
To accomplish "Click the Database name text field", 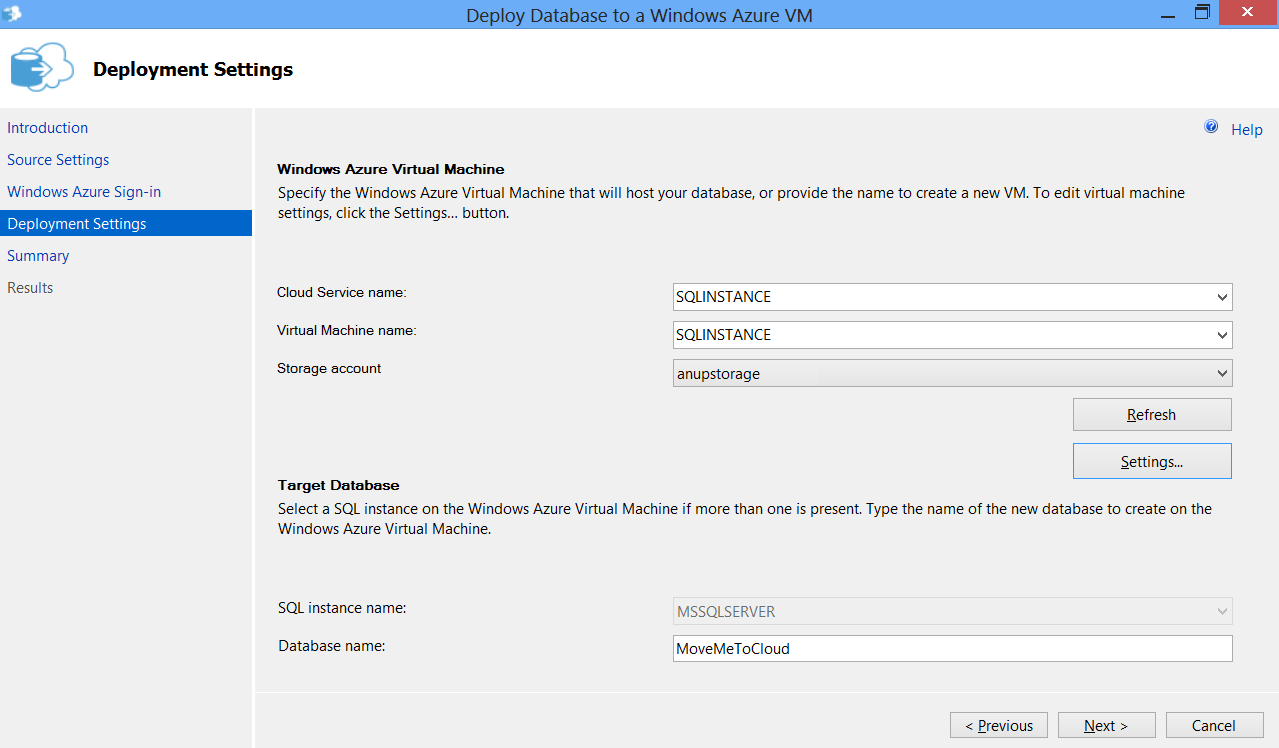I will [952, 649].
